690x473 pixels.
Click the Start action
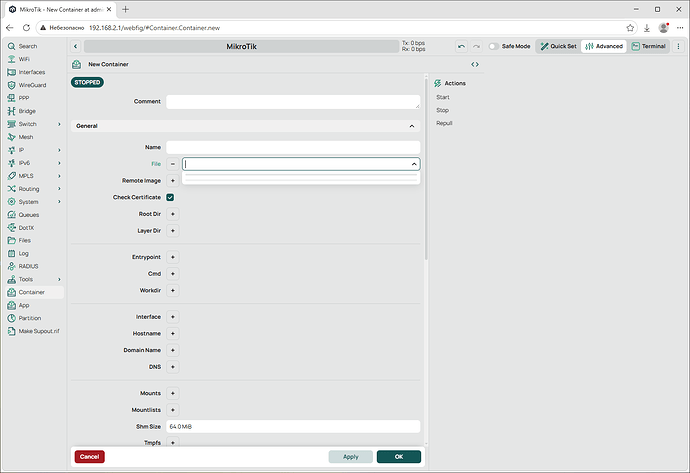coord(443,97)
